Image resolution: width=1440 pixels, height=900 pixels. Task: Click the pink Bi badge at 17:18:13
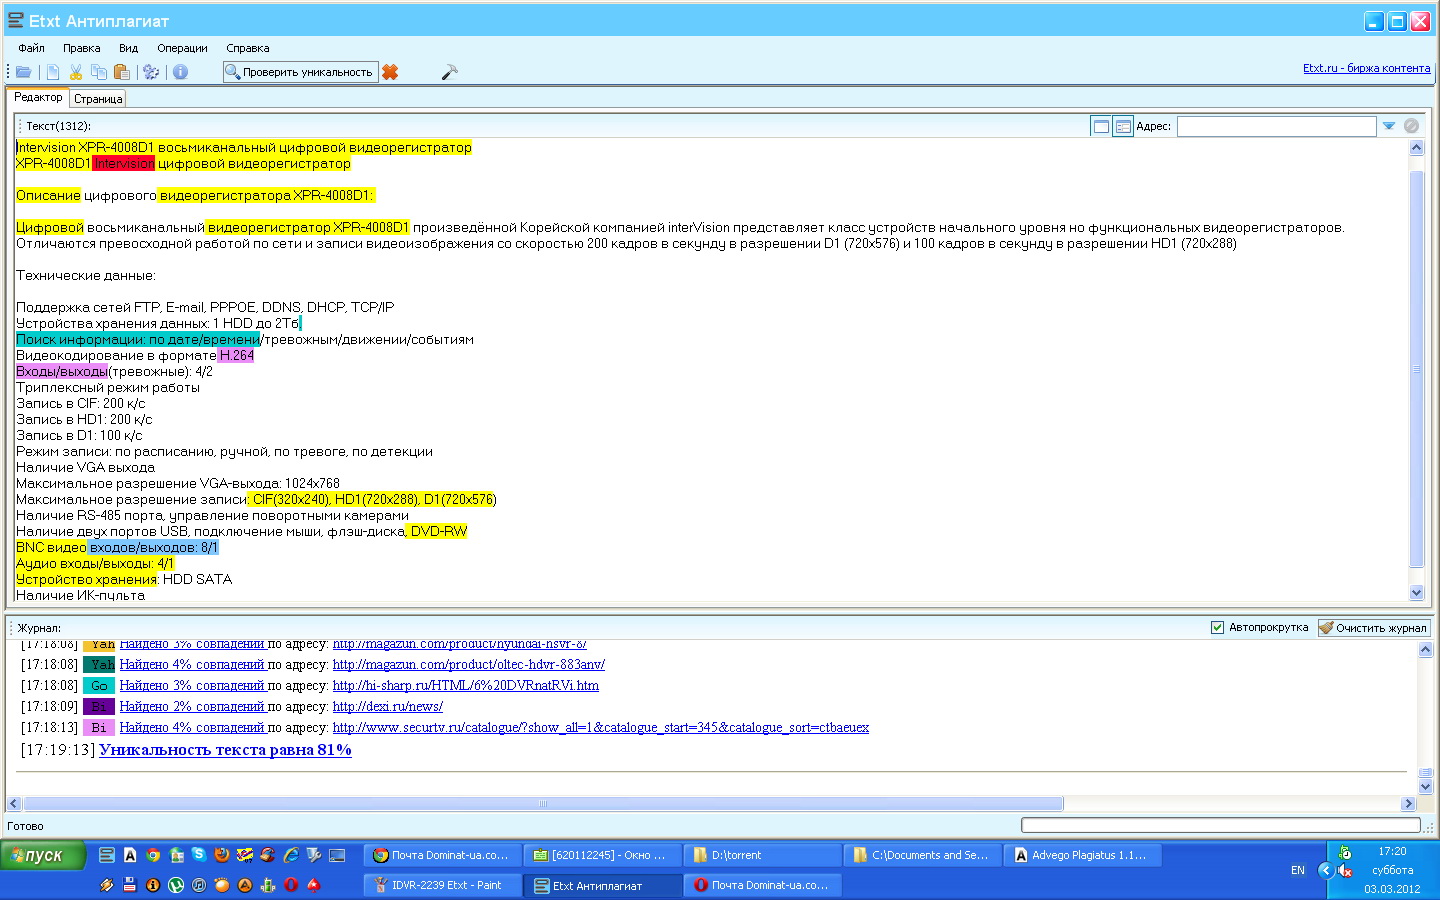[x=99, y=727]
